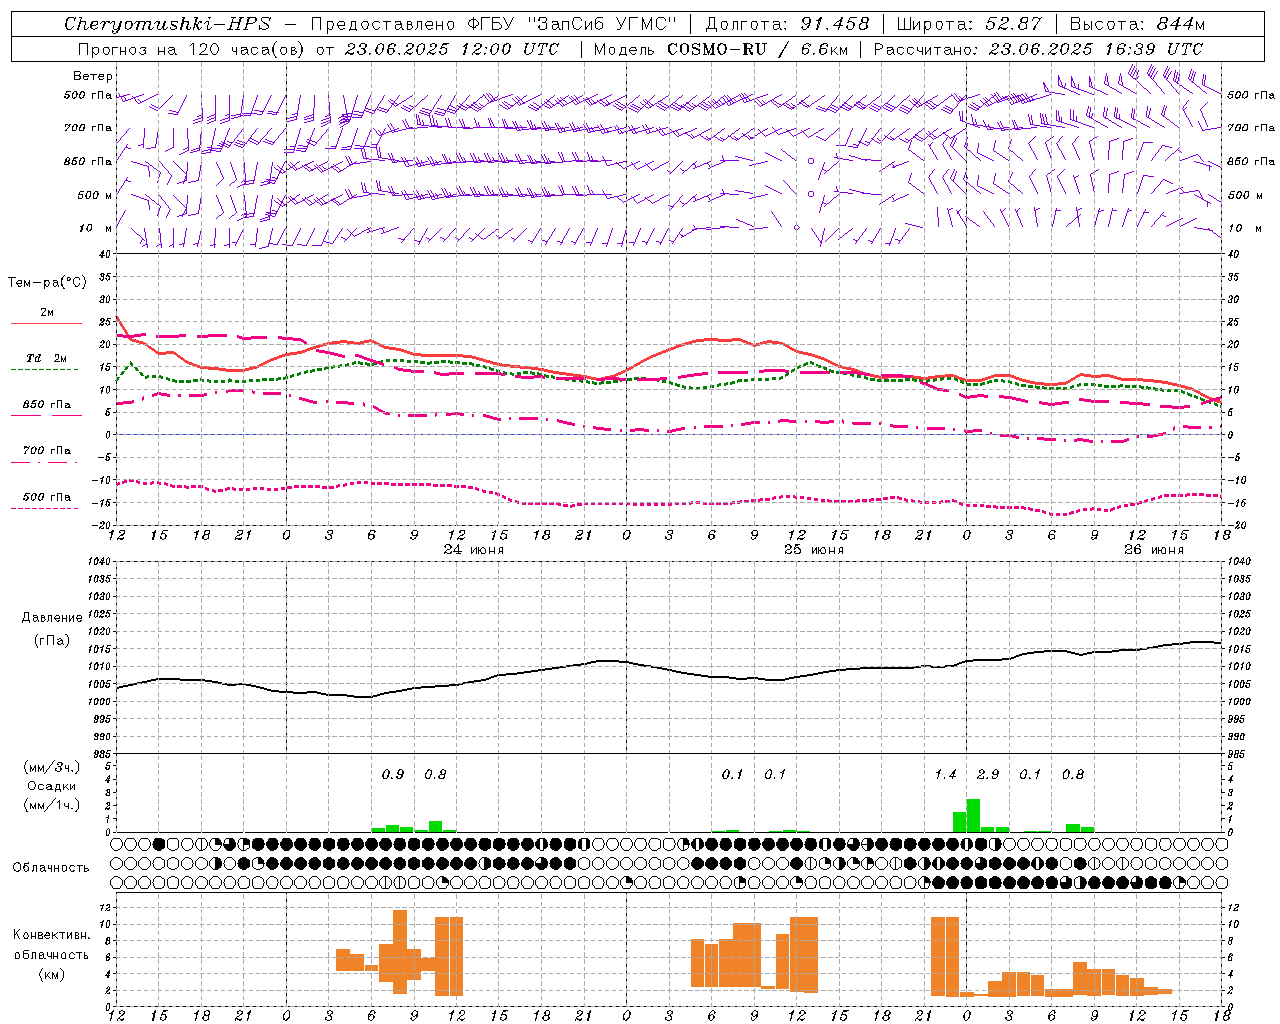The image size is (1280, 1024).
Task: Click the elevation text Высота: 844м
Action: [x=1137, y=24]
